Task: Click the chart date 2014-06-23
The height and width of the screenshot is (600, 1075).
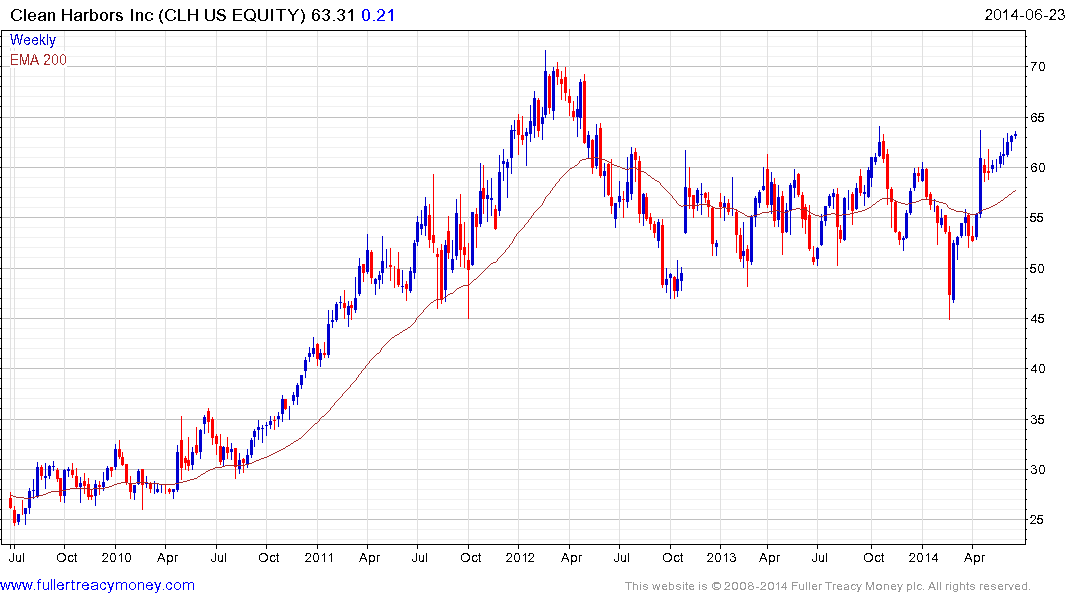Action: [x=1024, y=14]
